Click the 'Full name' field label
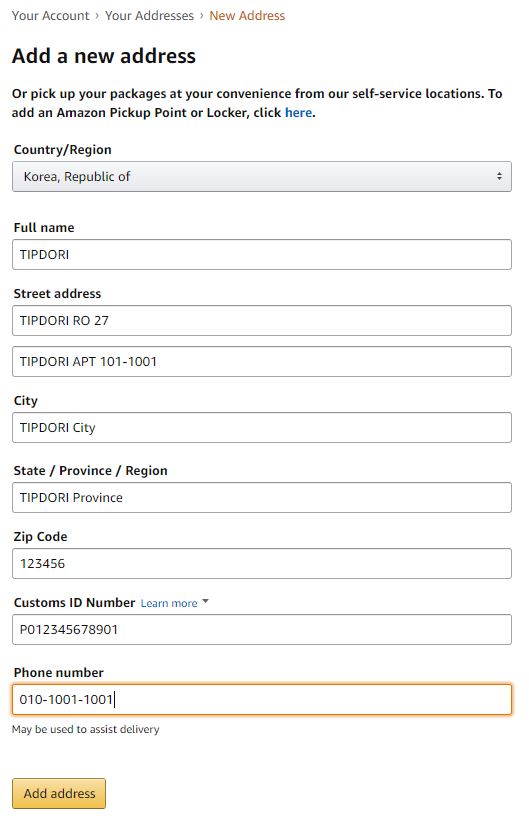 click(x=44, y=227)
